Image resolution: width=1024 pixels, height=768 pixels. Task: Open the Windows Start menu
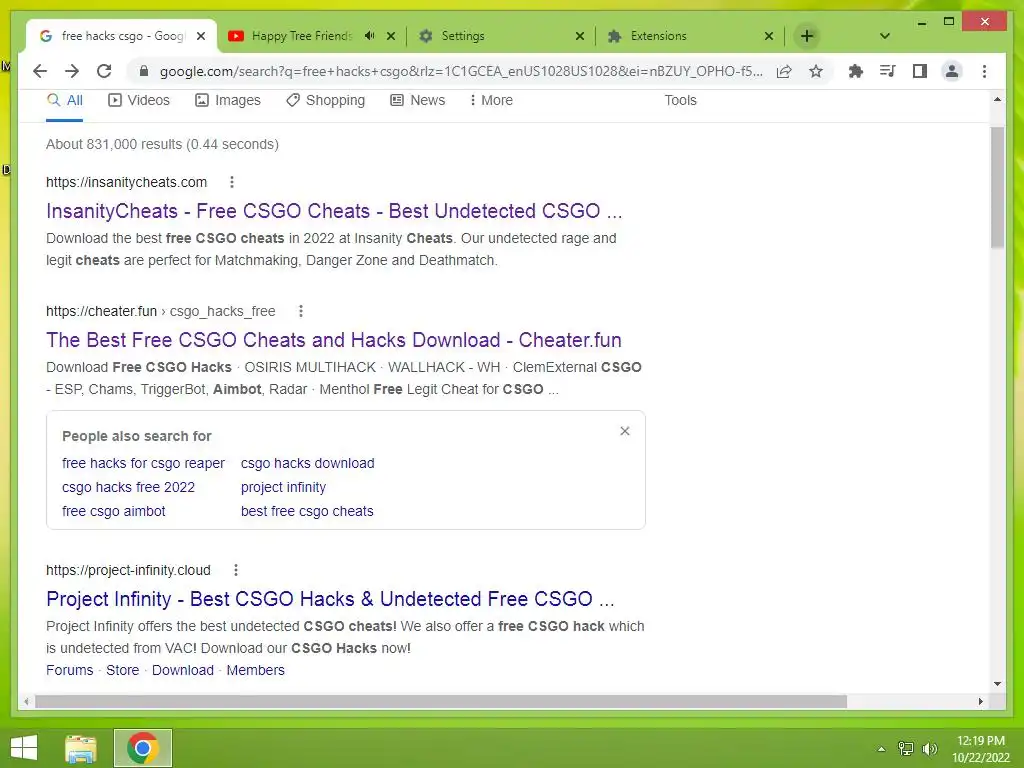24,748
